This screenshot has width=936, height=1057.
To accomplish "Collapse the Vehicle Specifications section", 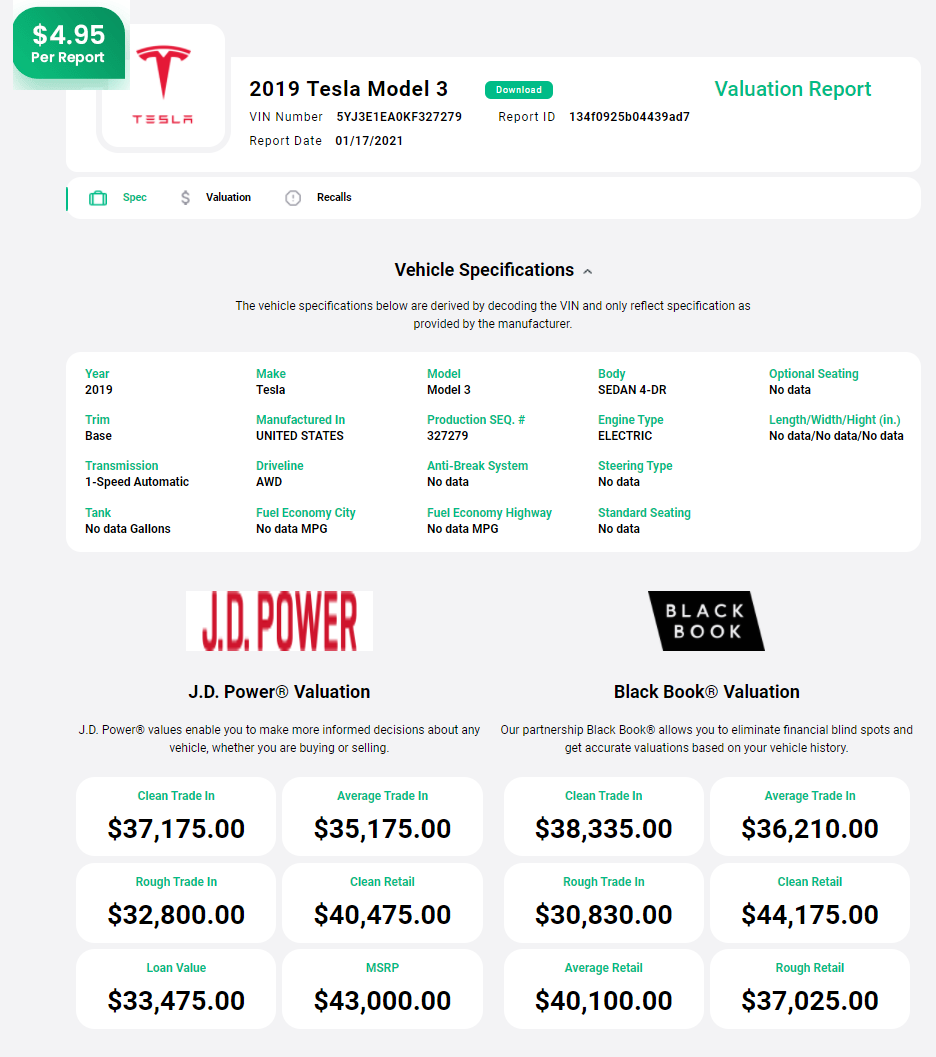I will (588, 272).
